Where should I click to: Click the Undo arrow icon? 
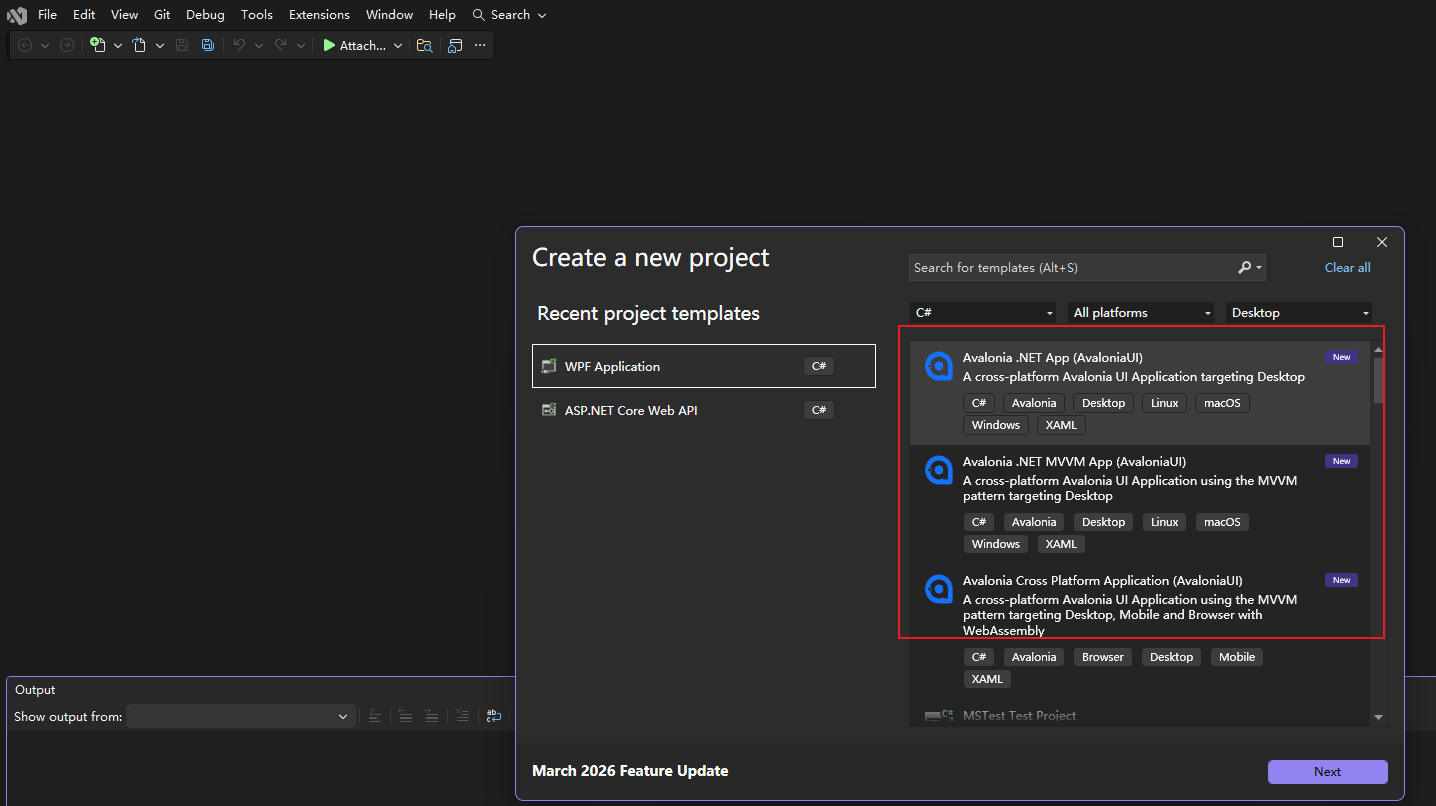tap(239, 45)
